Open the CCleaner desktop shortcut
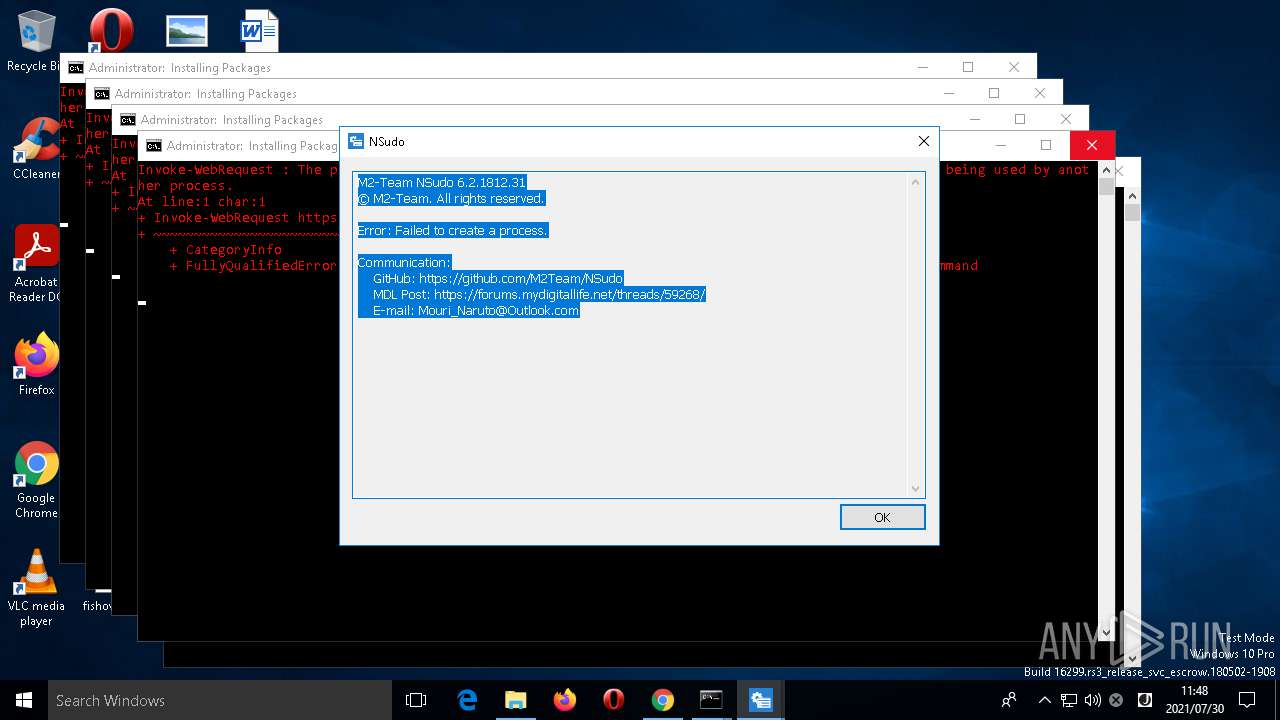 tap(36, 148)
